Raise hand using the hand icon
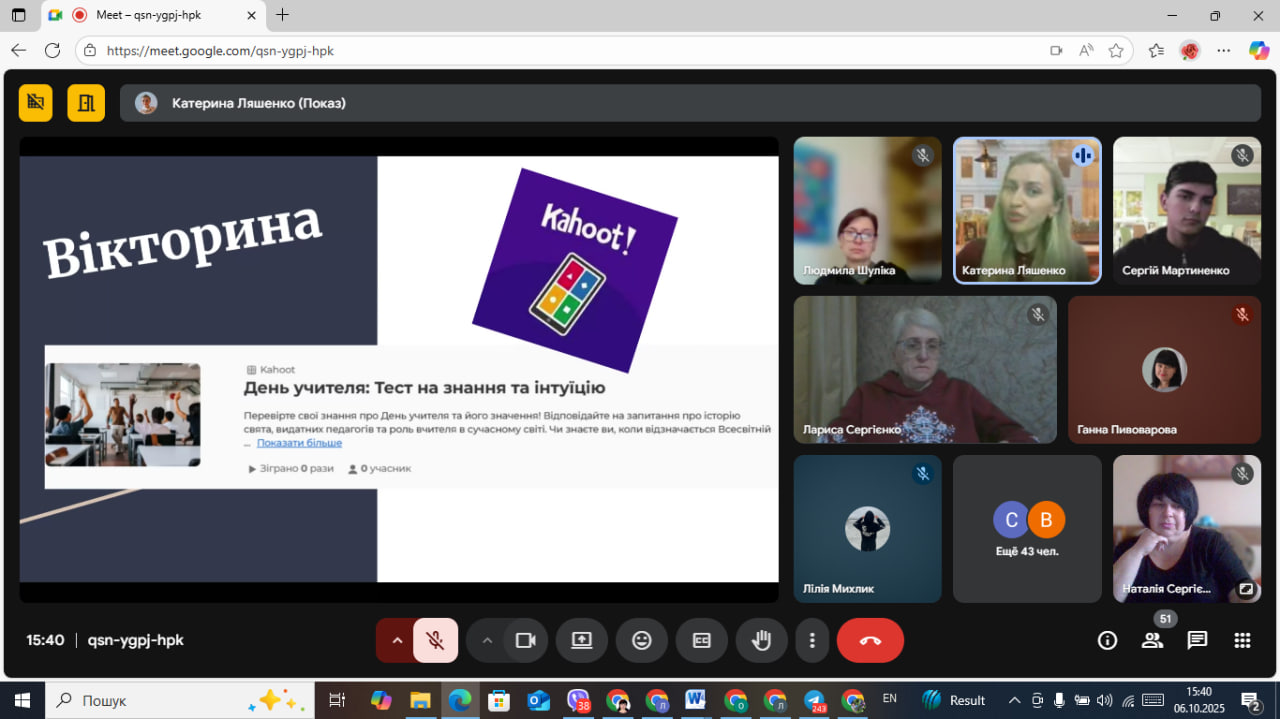Image resolution: width=1280 pixels, height=719 pixels. 761,641
